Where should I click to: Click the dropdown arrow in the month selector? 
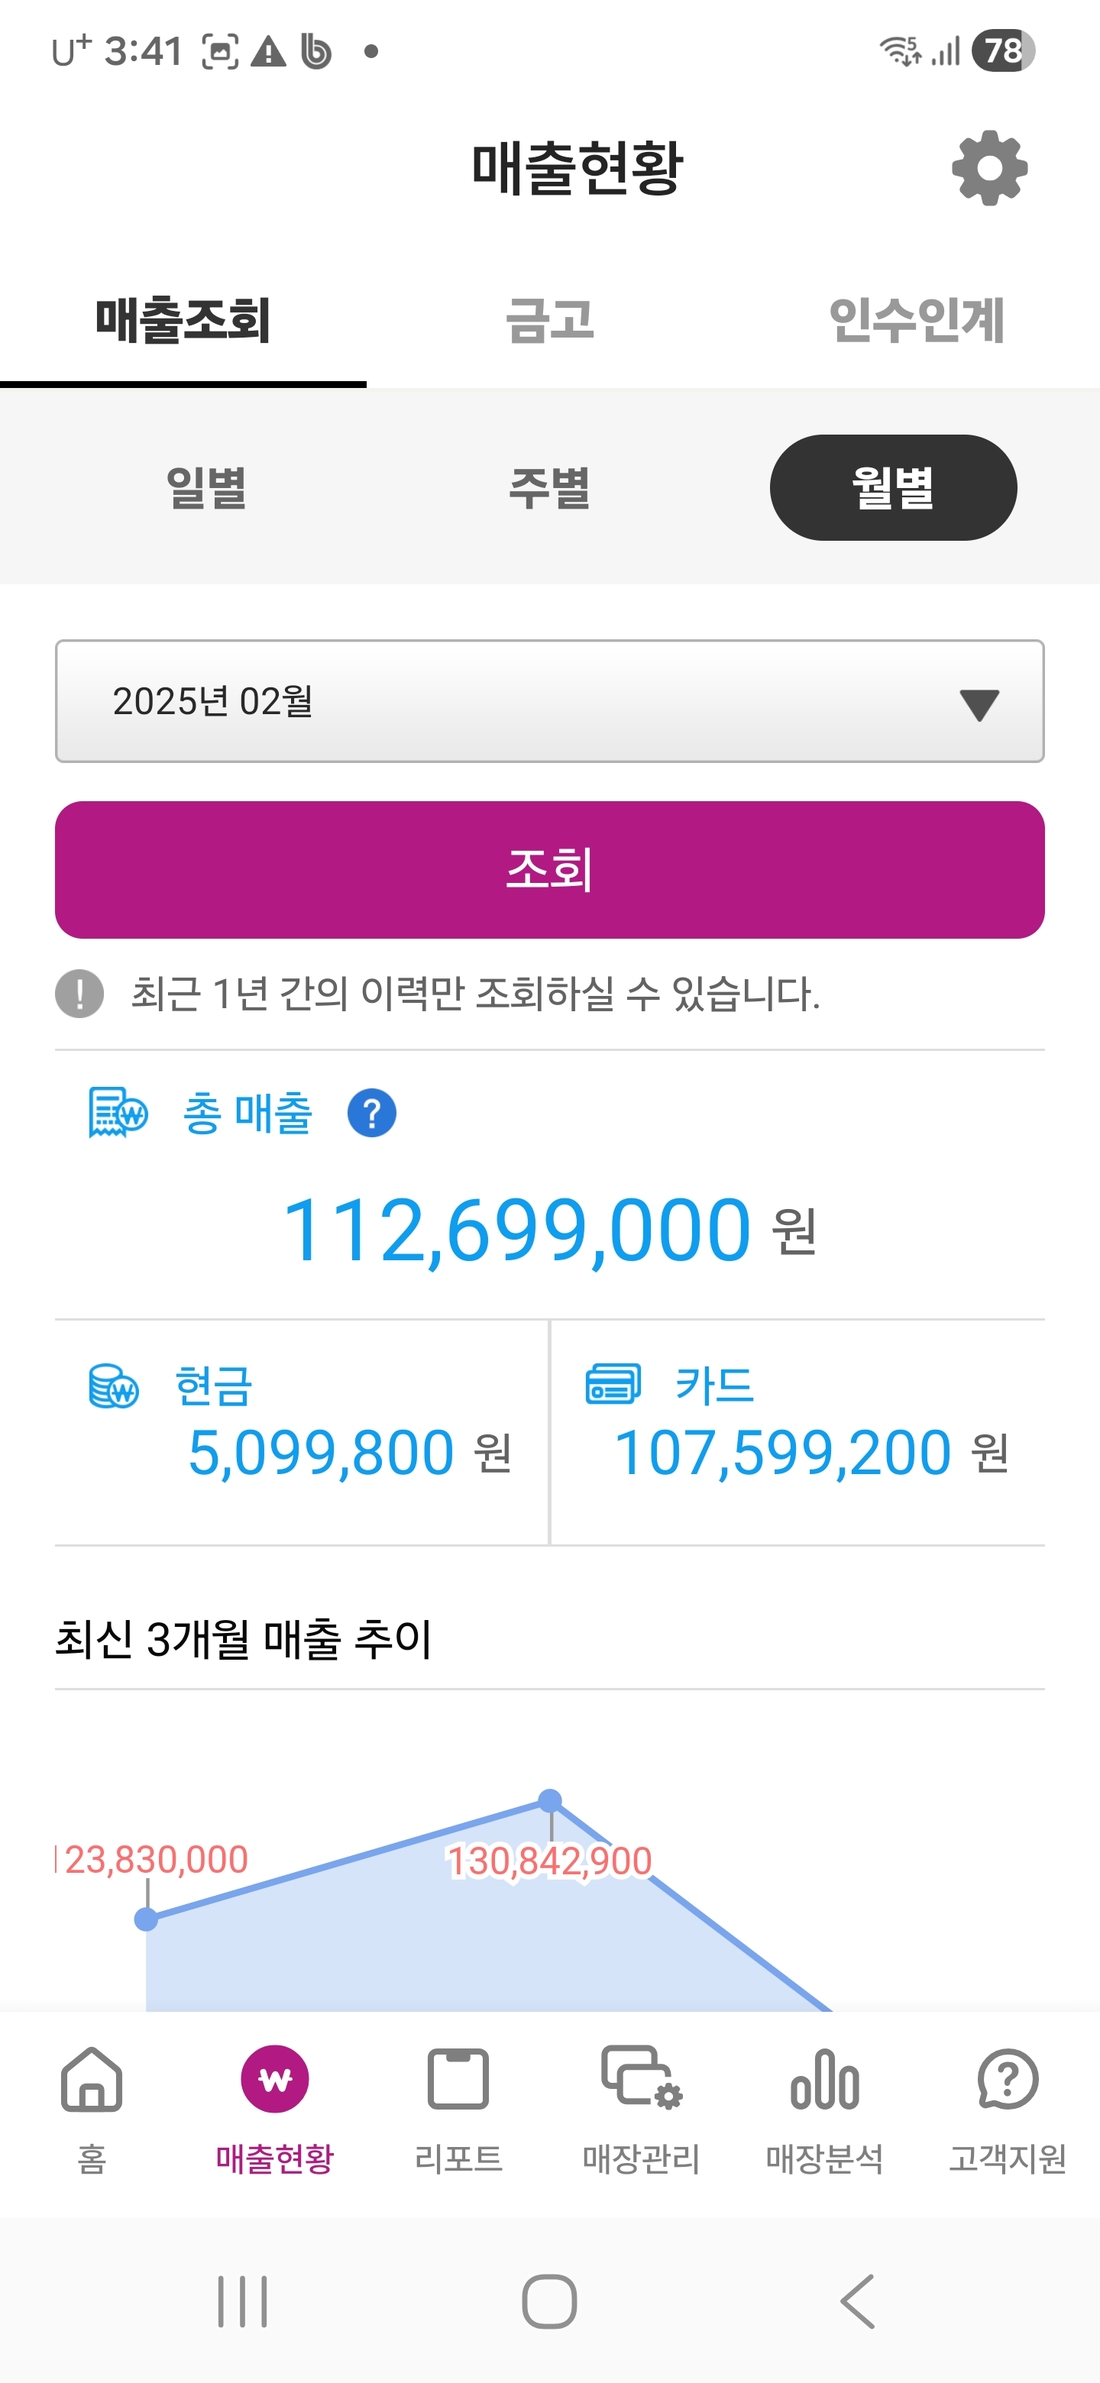(x=979, y=704)
